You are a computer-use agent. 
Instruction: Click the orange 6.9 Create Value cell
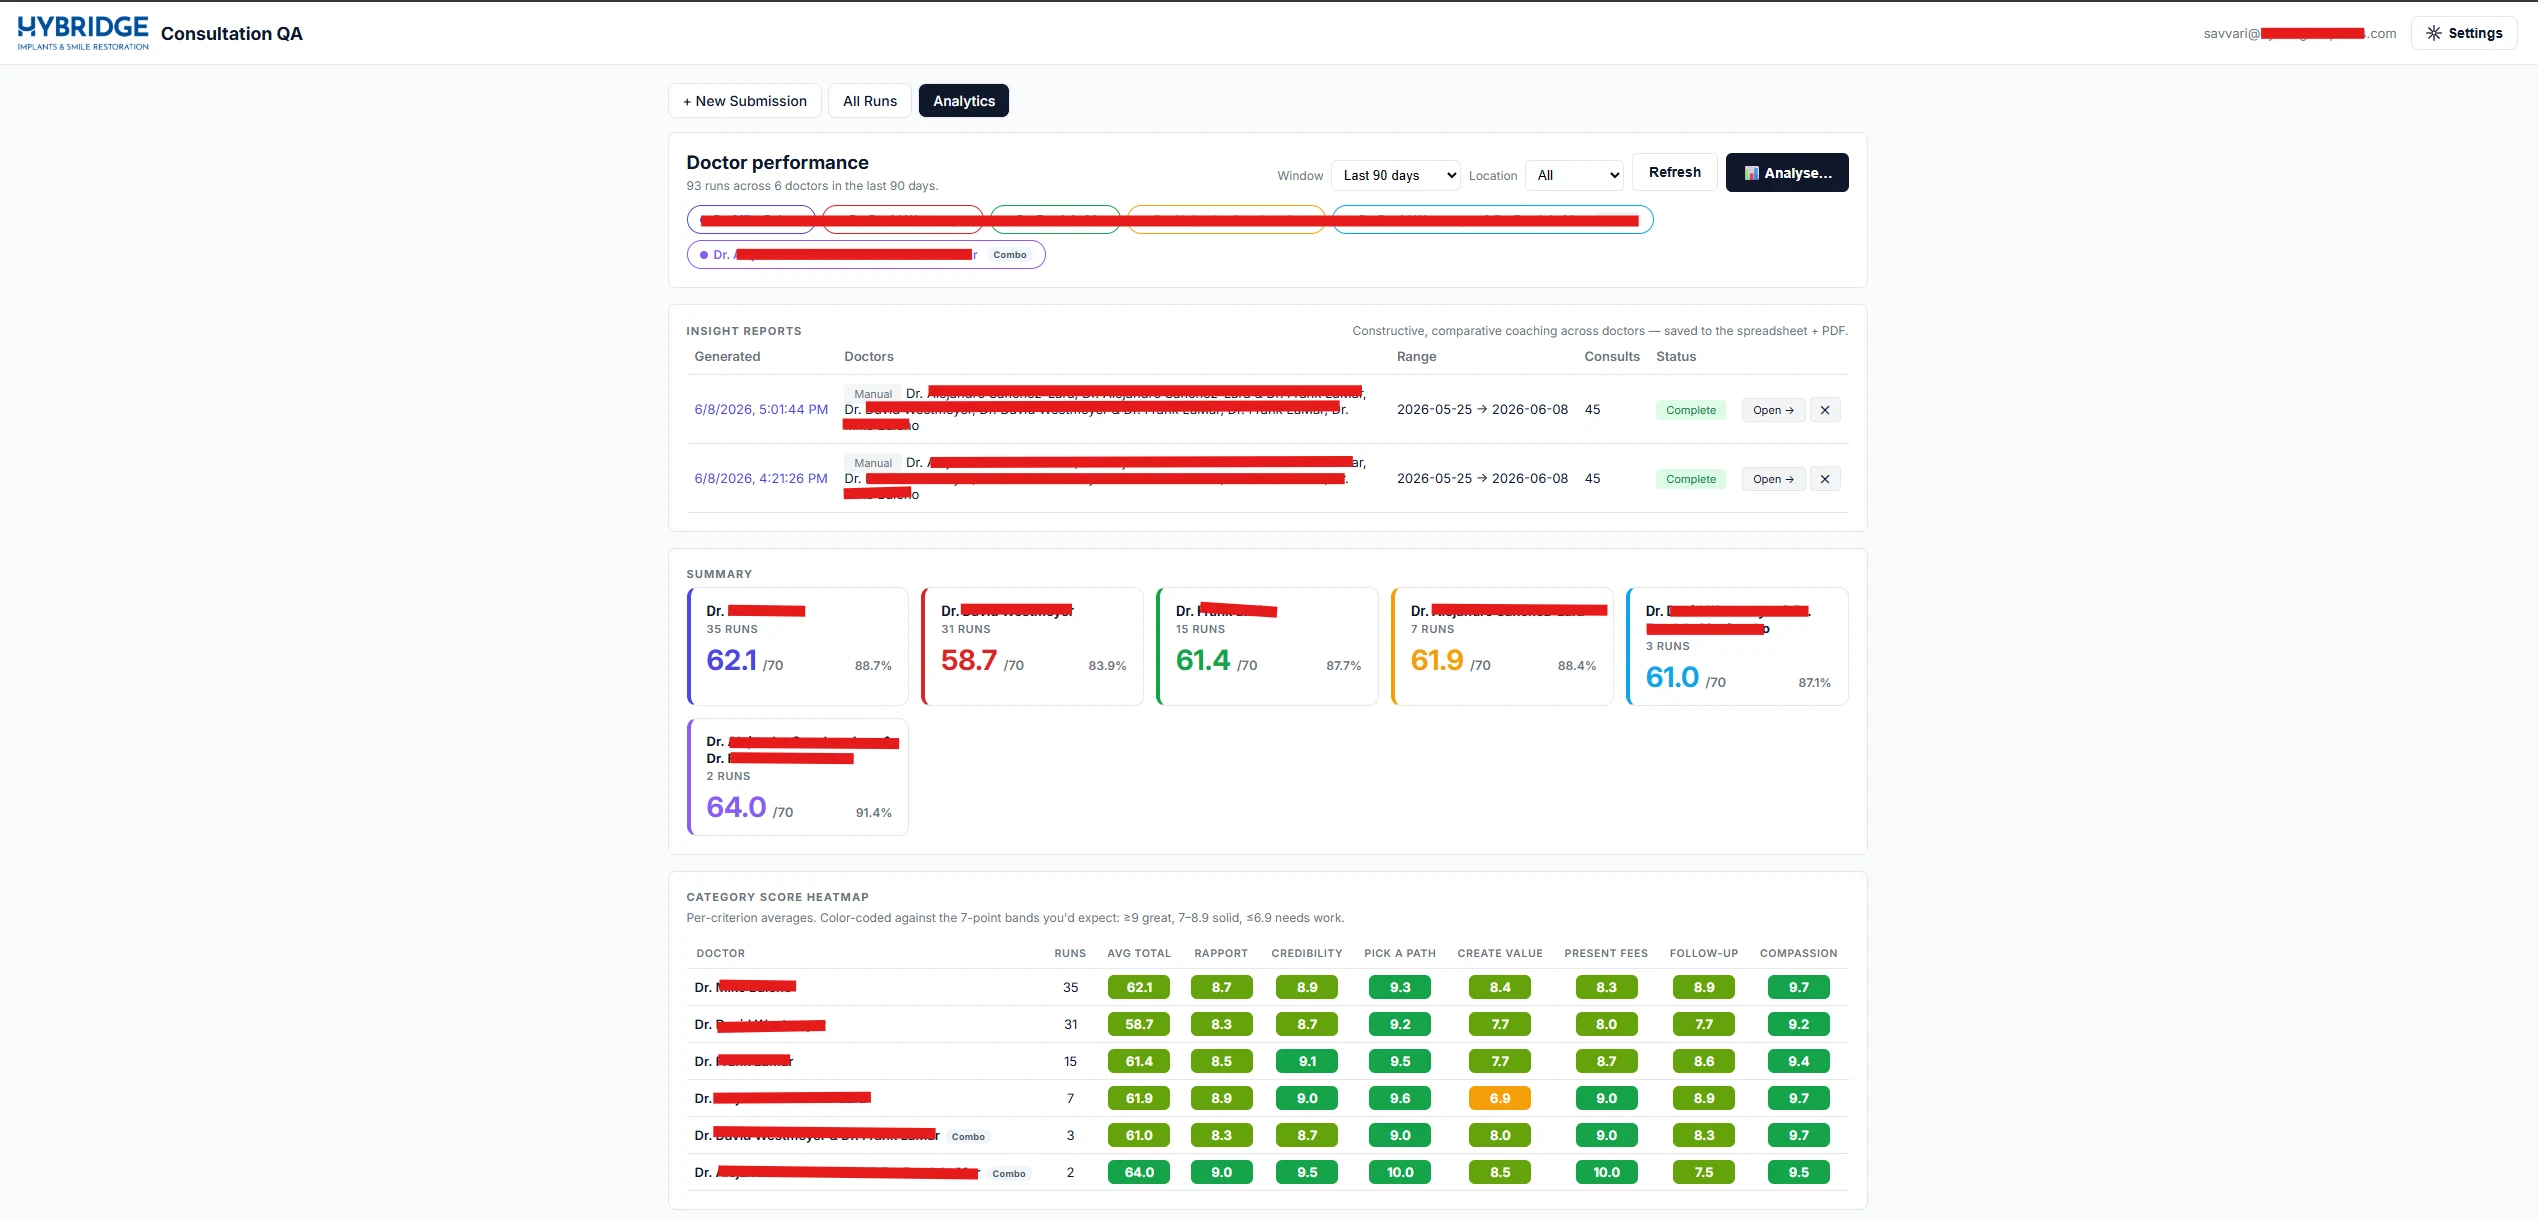[x=1500, y=1098]
